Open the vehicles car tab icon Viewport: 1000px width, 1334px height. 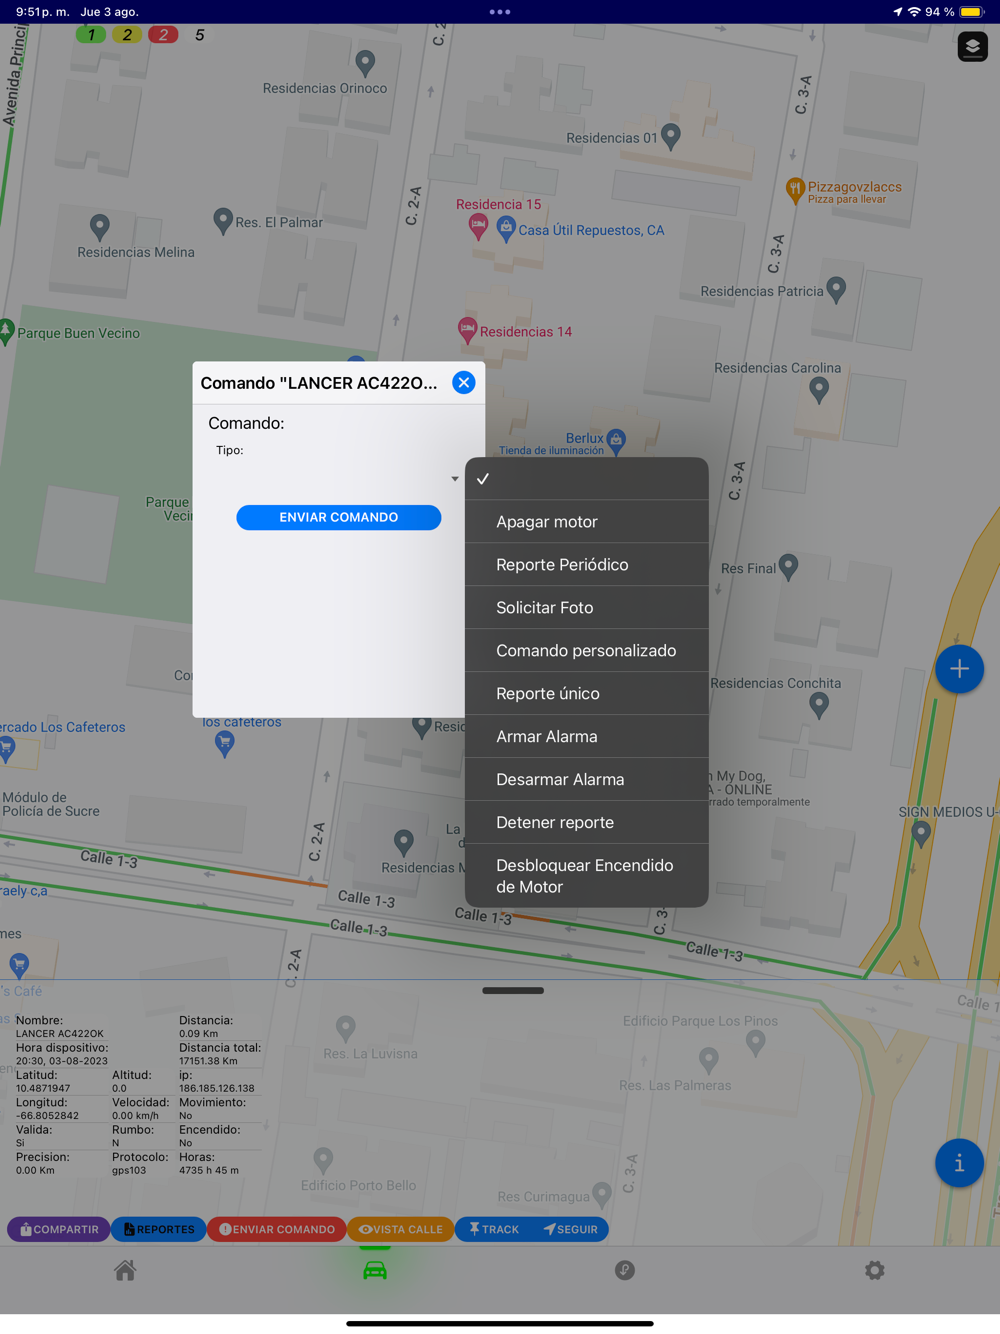tap(375, 1270)
